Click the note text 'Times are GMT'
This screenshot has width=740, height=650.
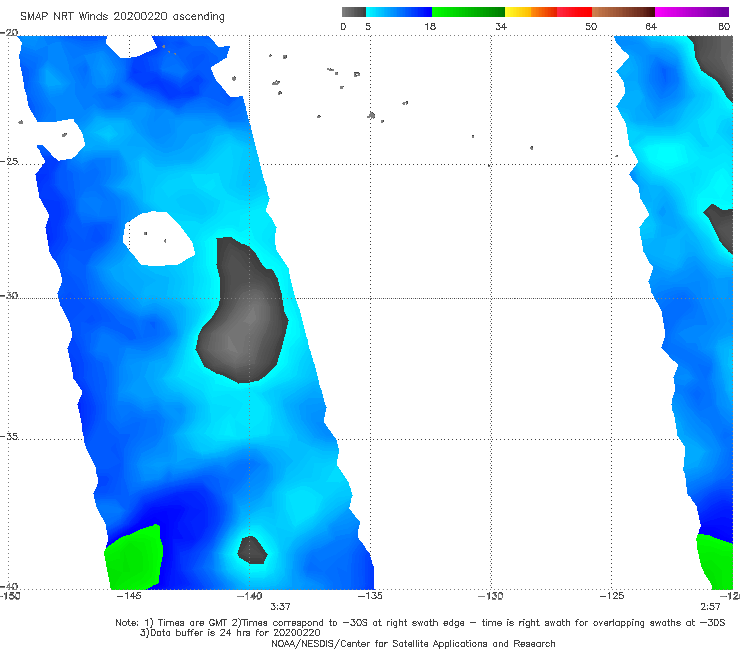tap(190, 623)
